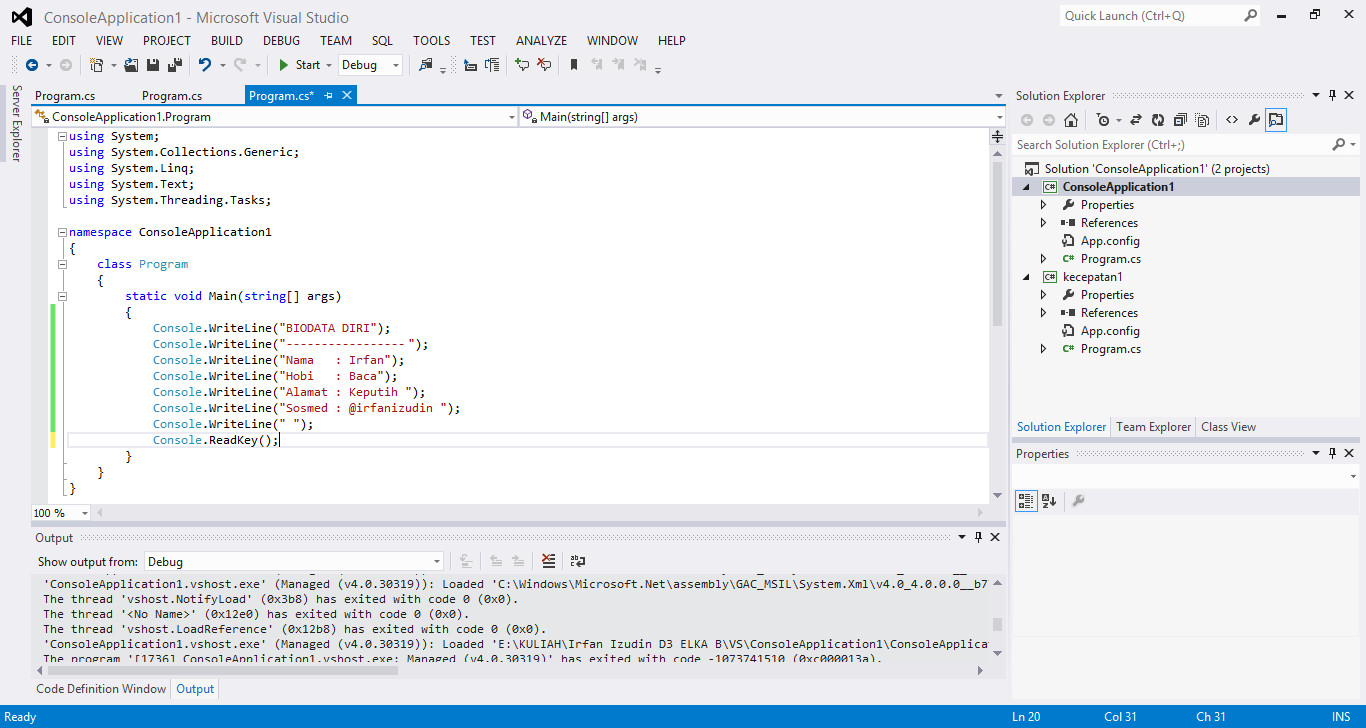The image size is (1366, 728).
Task: Click the Collapse All icon in Solution Explorer
Action: coord(1180,120)
